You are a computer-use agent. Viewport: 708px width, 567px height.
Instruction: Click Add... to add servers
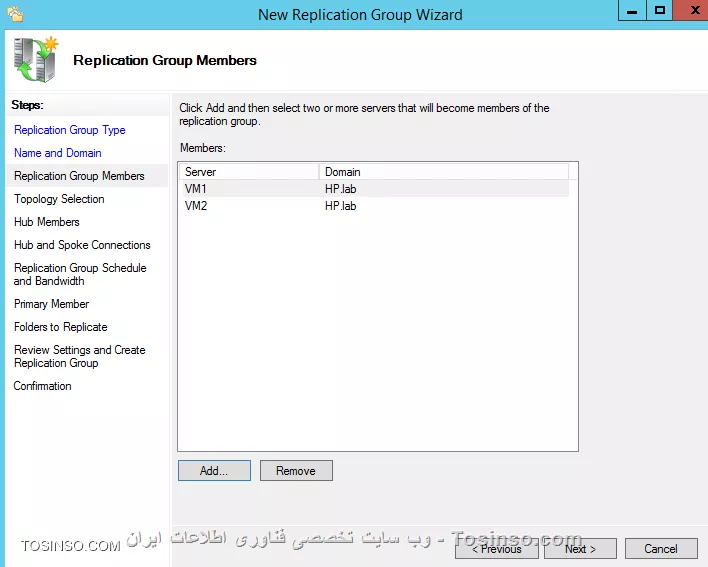click(x=214, y=471)
